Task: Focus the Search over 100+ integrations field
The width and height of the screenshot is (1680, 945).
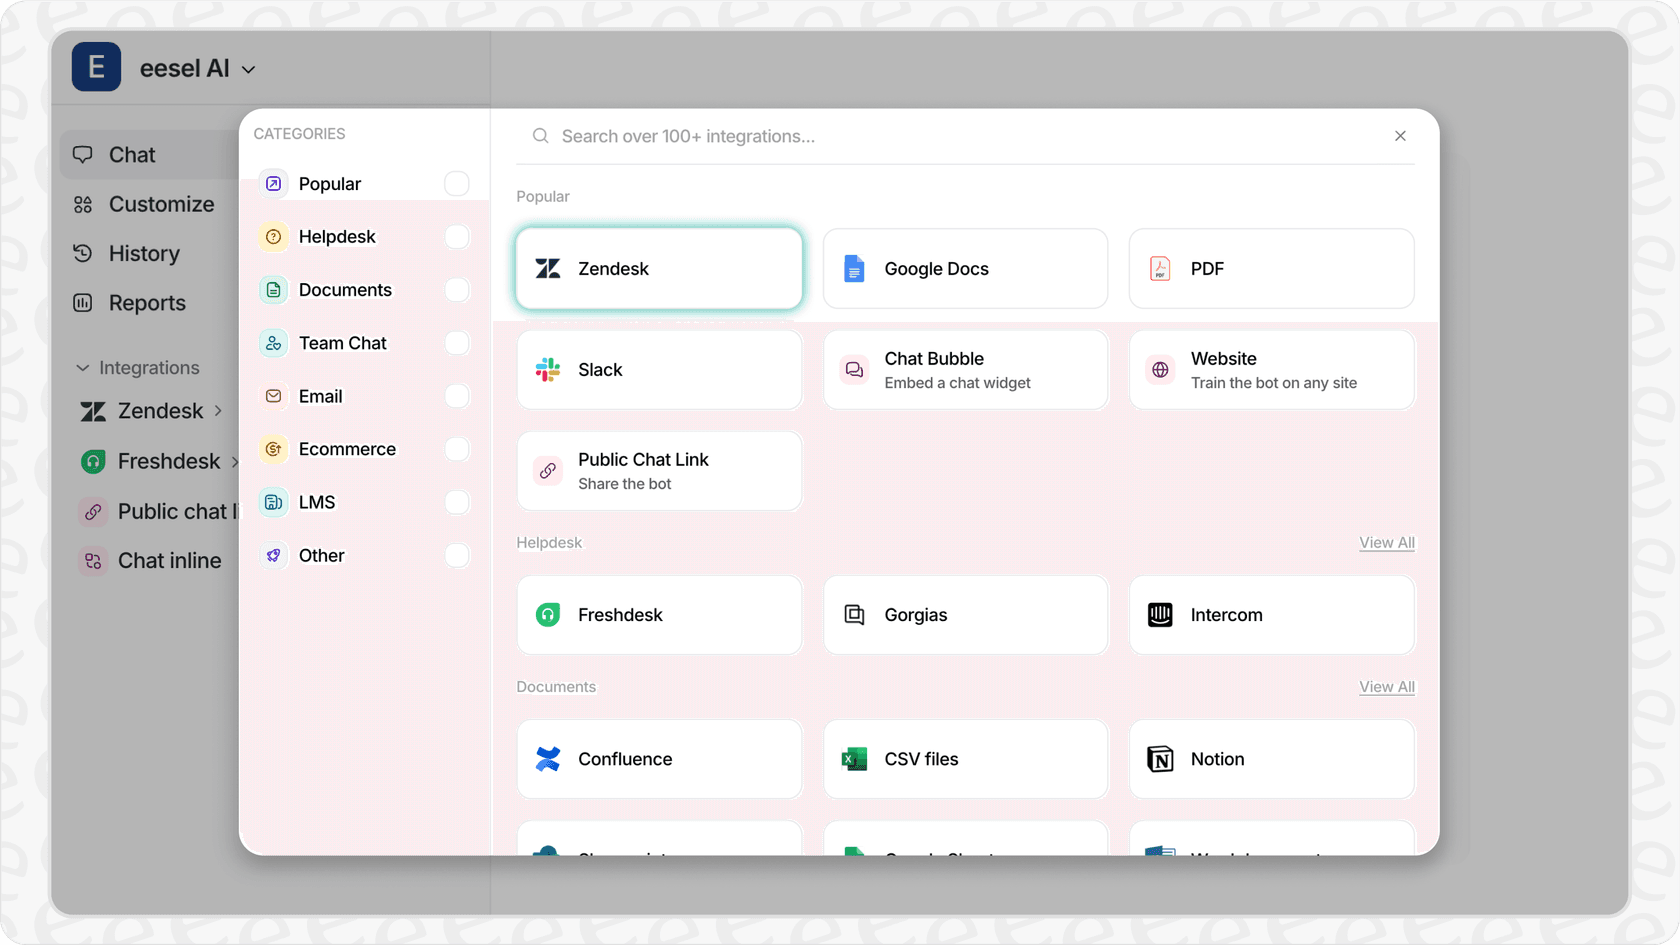Action: tap(965, 136)
